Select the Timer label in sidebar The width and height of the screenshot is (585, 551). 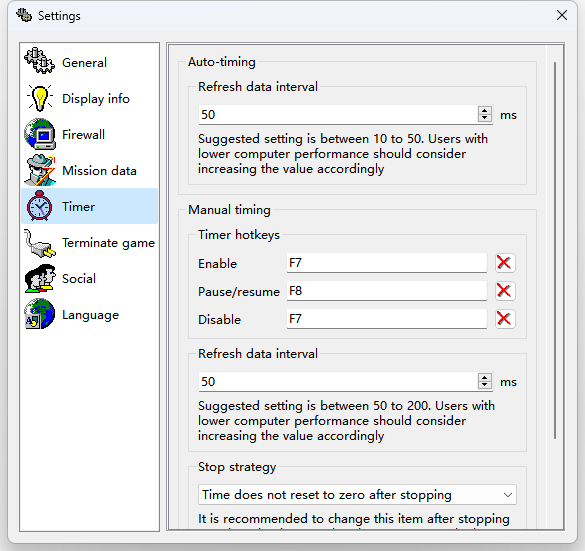tap(78, 207)
